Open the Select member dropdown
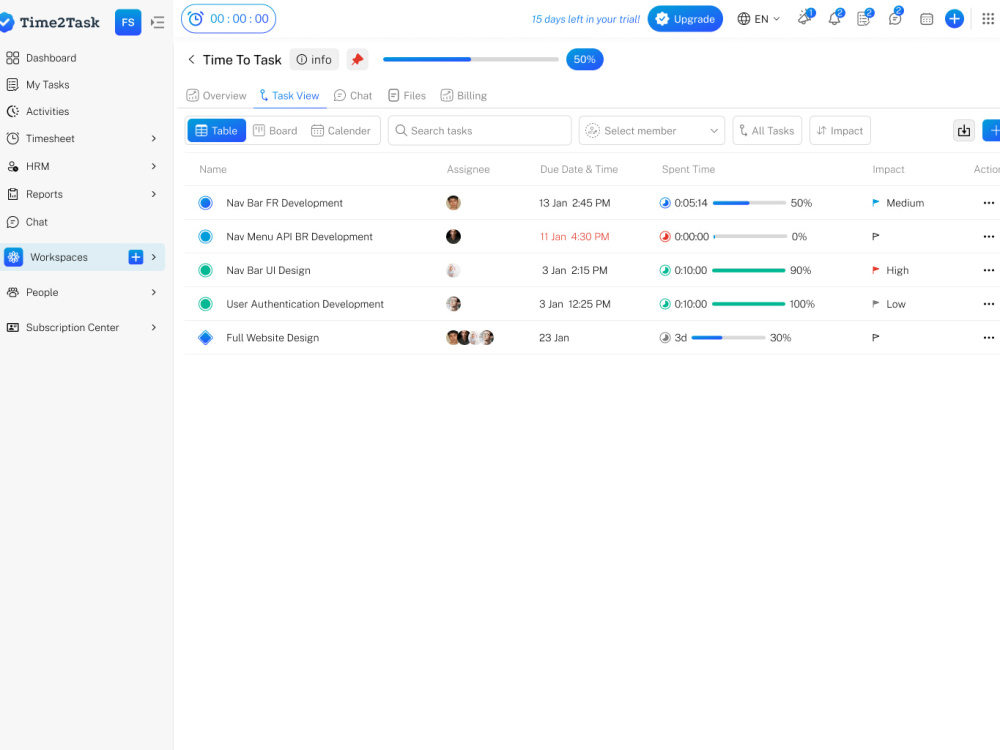The image size is (1000, 750). coord(652,131)
